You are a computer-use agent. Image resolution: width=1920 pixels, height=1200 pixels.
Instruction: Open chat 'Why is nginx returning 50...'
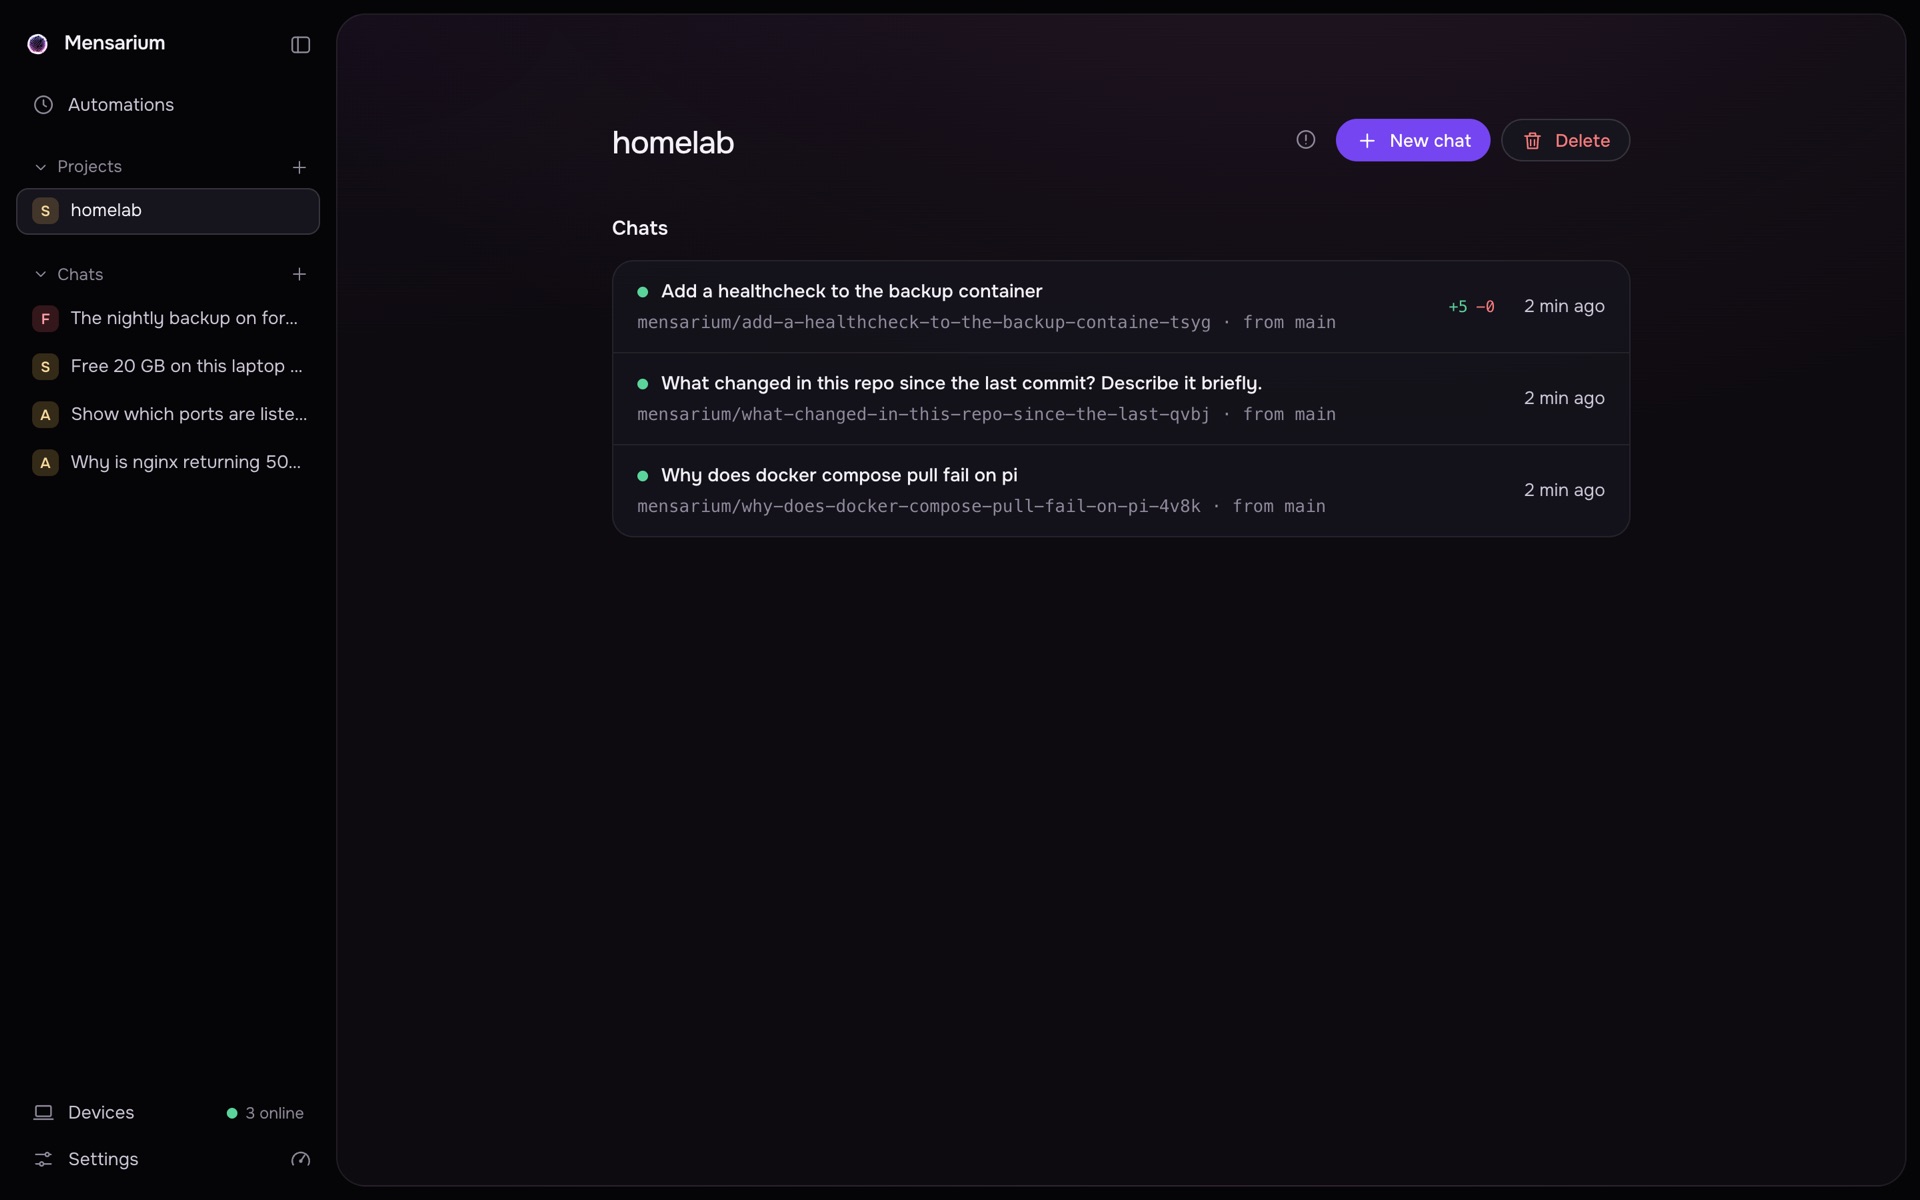168,463
